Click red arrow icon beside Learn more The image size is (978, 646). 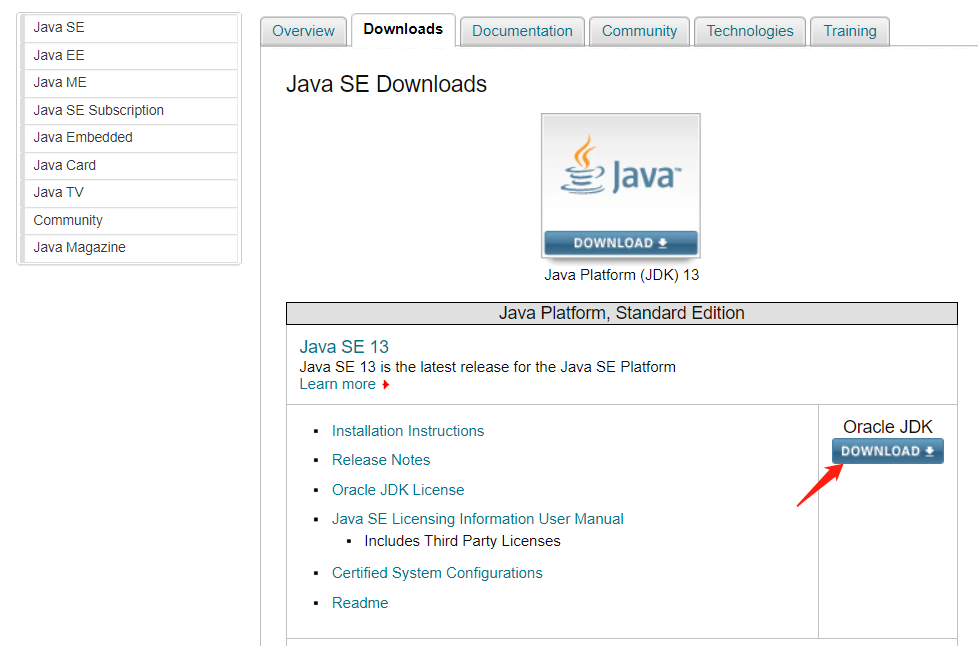(x=385, y=385)
